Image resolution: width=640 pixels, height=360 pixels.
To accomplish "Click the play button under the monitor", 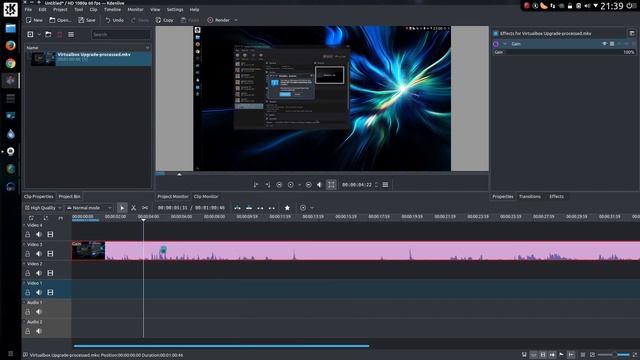I will [291, 185].
